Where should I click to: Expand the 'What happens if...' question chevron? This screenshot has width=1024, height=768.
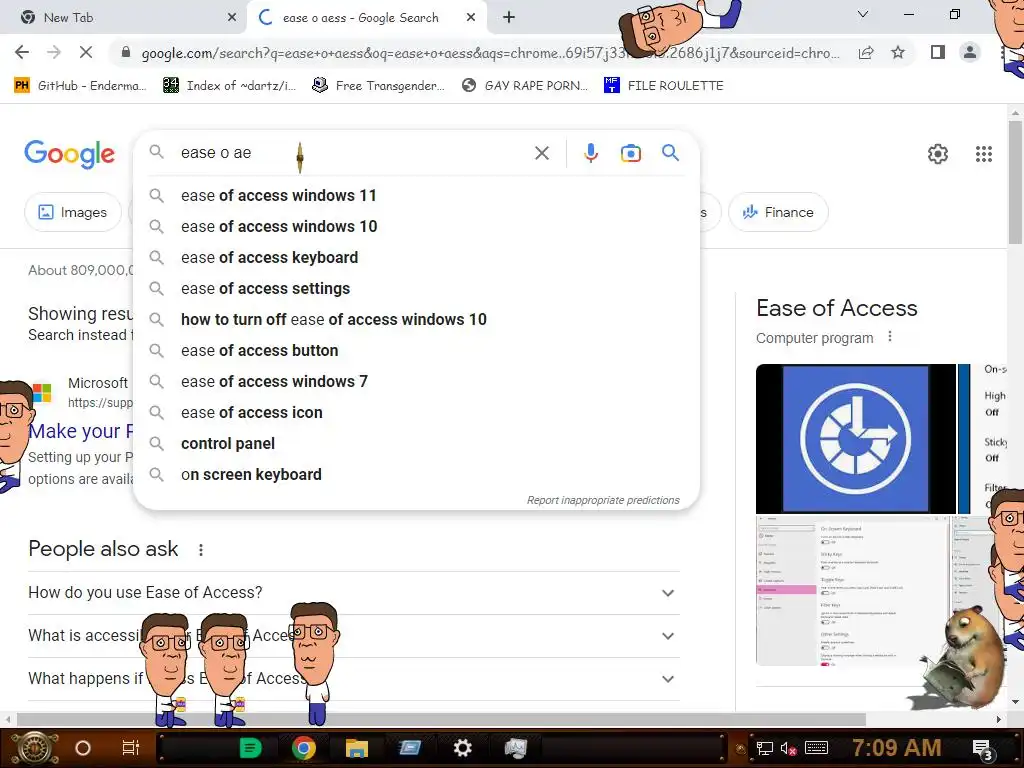(x=667, y=679)
